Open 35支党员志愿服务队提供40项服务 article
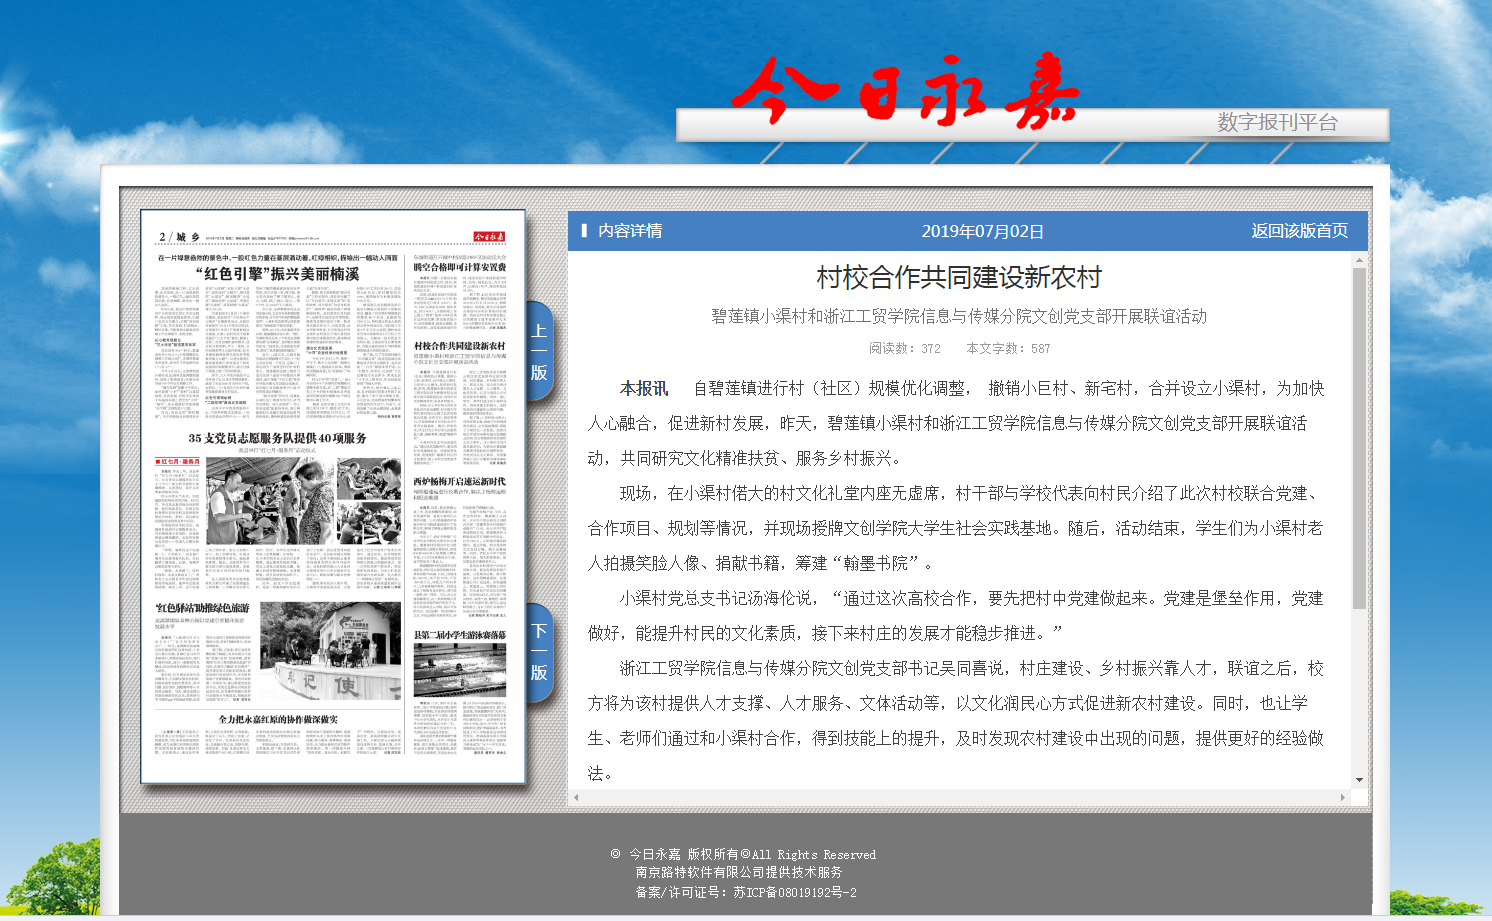 277,438
